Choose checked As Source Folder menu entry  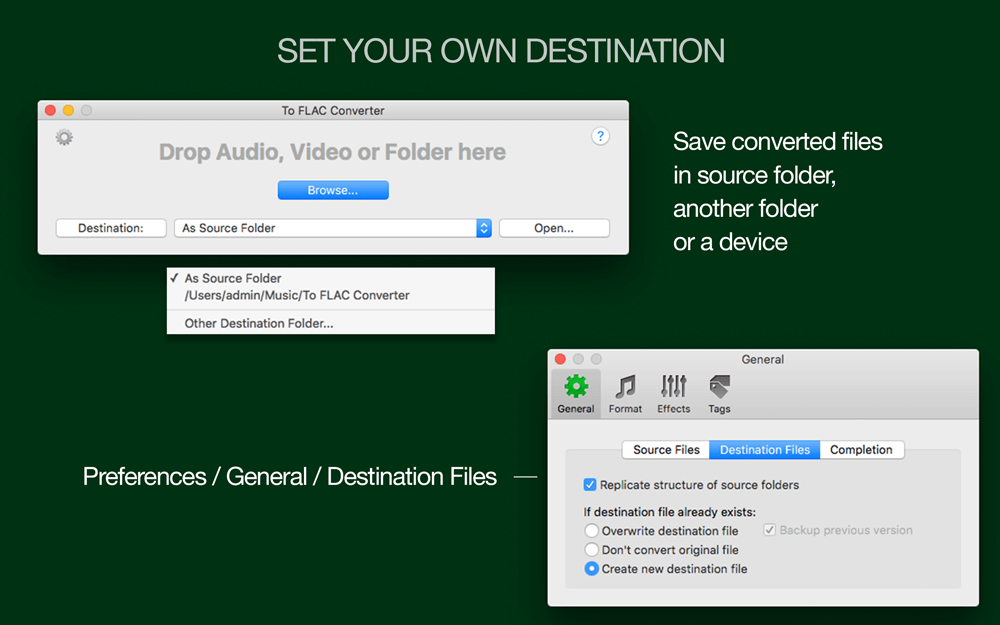click(x=330, y=278)
